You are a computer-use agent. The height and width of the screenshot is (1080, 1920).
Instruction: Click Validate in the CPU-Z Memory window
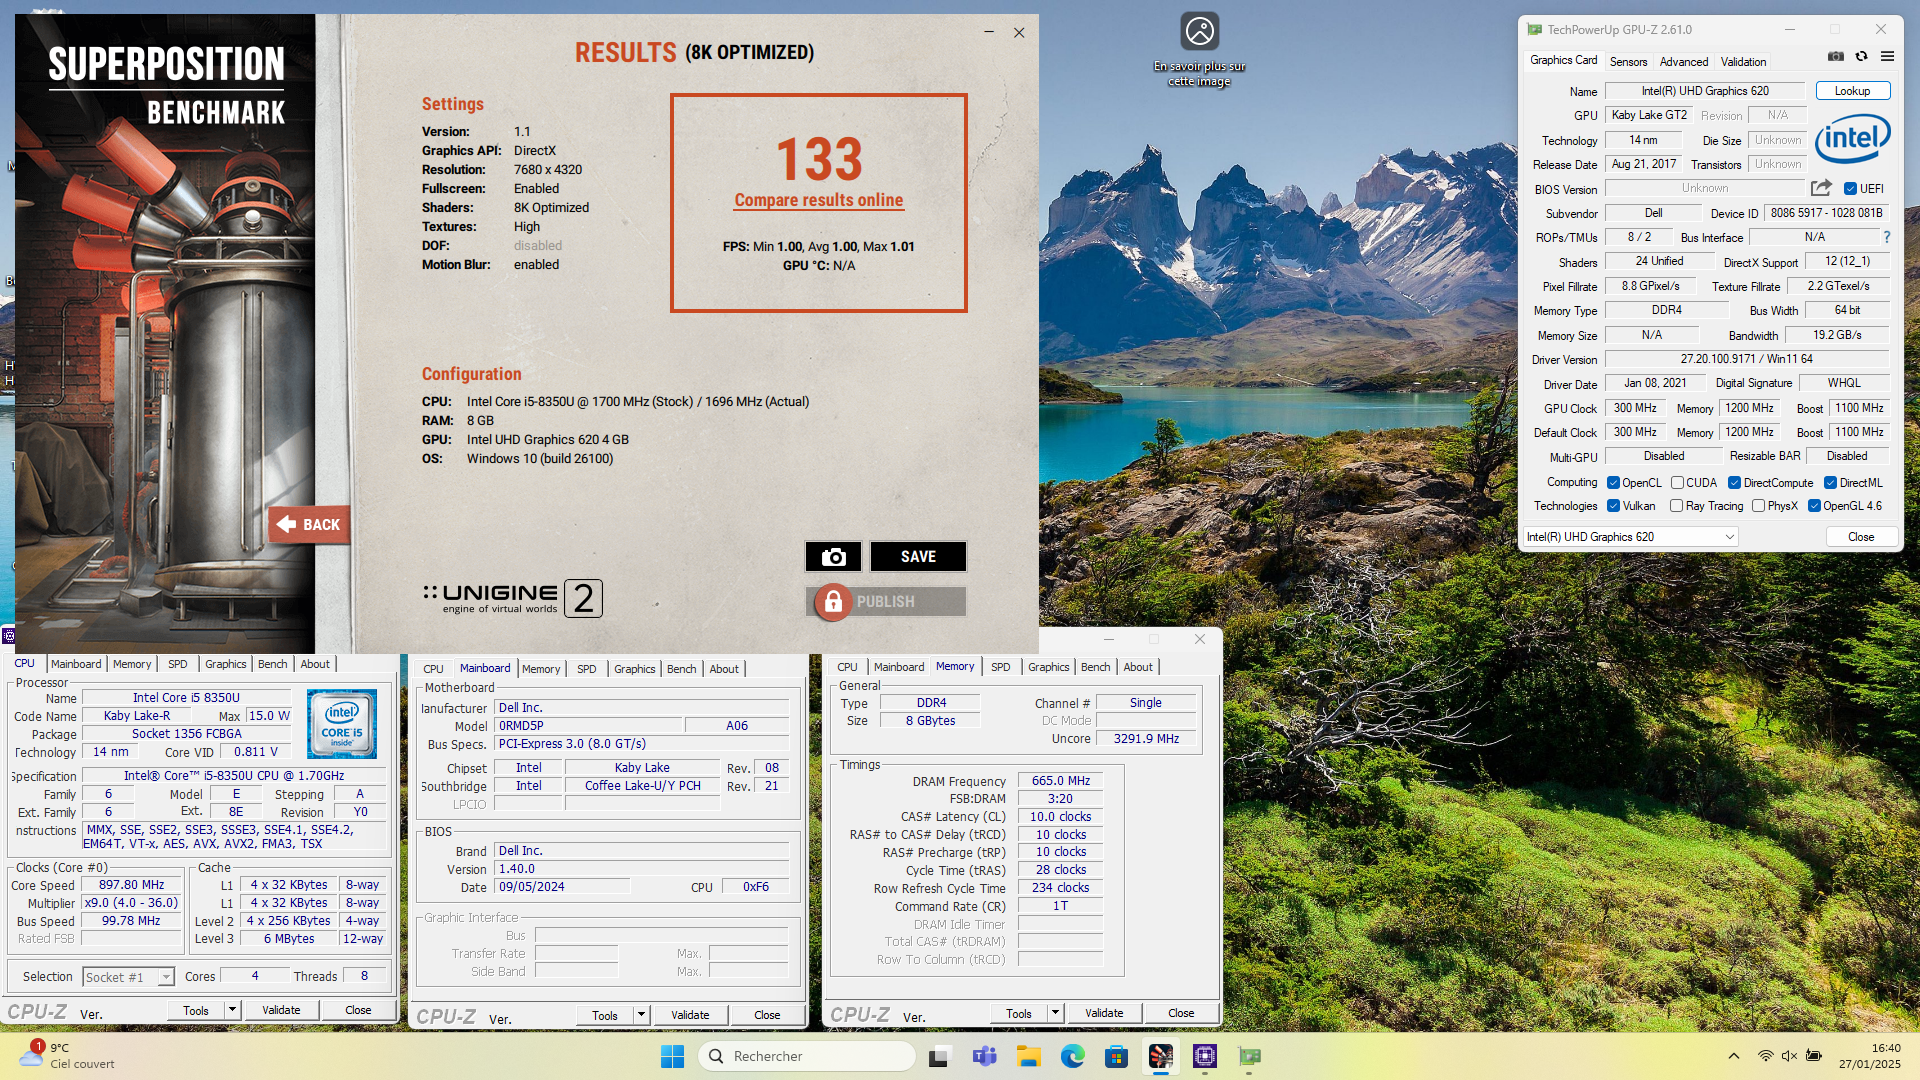[x=1104, y=1013]
